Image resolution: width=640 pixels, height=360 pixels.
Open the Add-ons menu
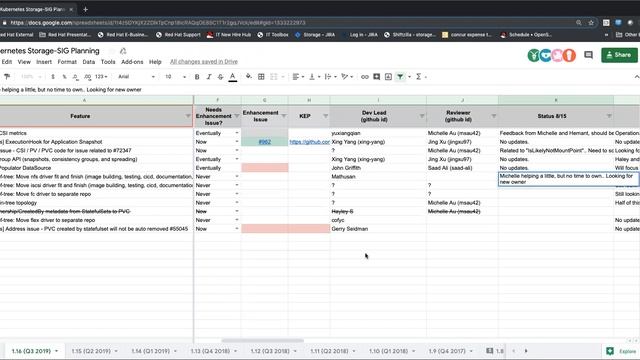(x=132, y=62)
